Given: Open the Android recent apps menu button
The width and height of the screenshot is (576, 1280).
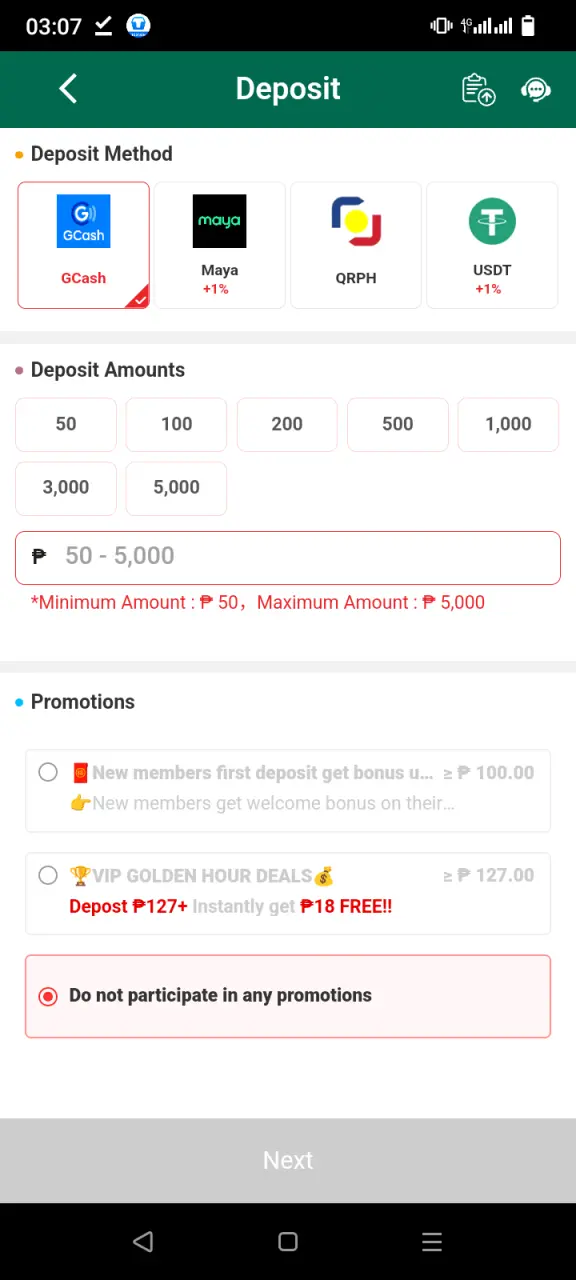Looking at the screenshot, I should 432,1241.
